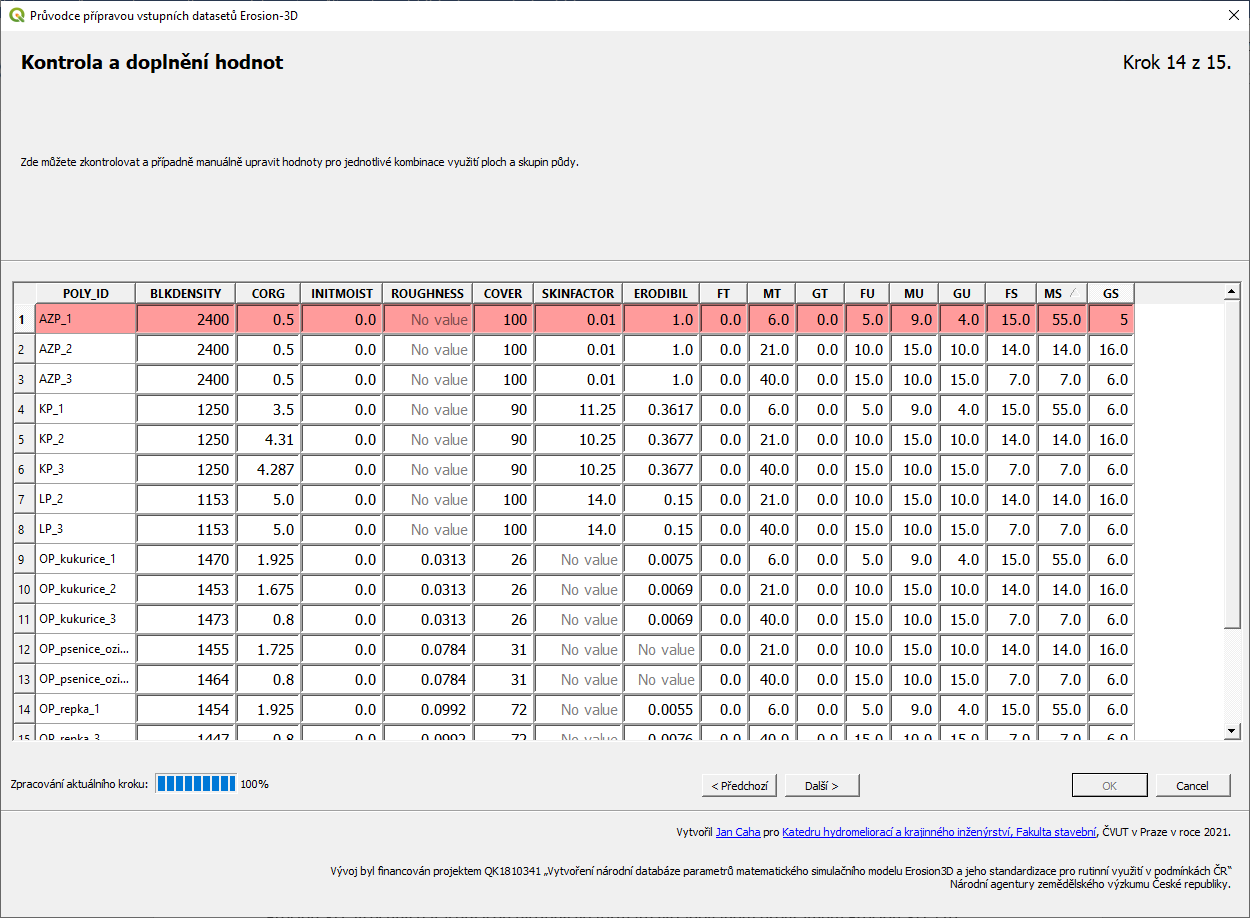Edit CORG value 3.5 in KP_1 row
Image resolution: width=1250 pixels, height=918 pixels.
(268, 409)
